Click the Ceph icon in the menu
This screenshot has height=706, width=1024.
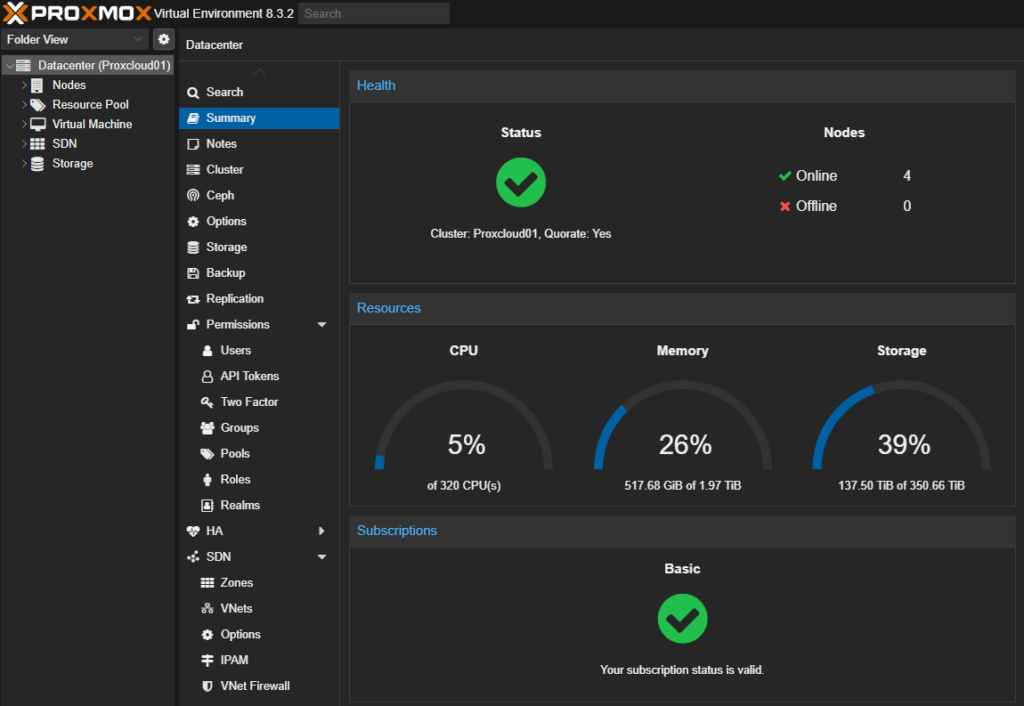click(x=194, y=196)
